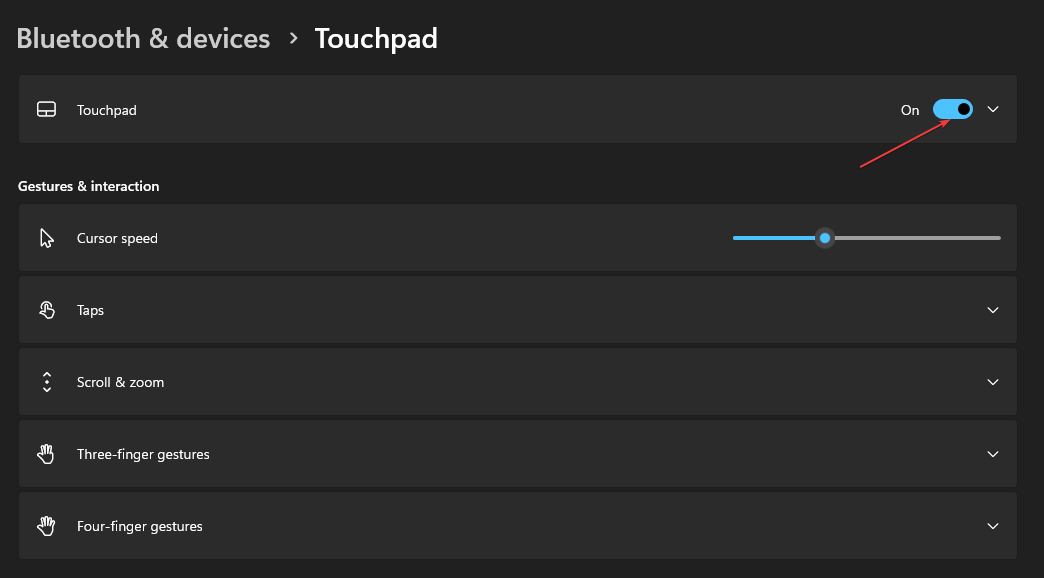
Task: Select the Three-finger gestures hand icon
Action: click(x=46, y=454)
